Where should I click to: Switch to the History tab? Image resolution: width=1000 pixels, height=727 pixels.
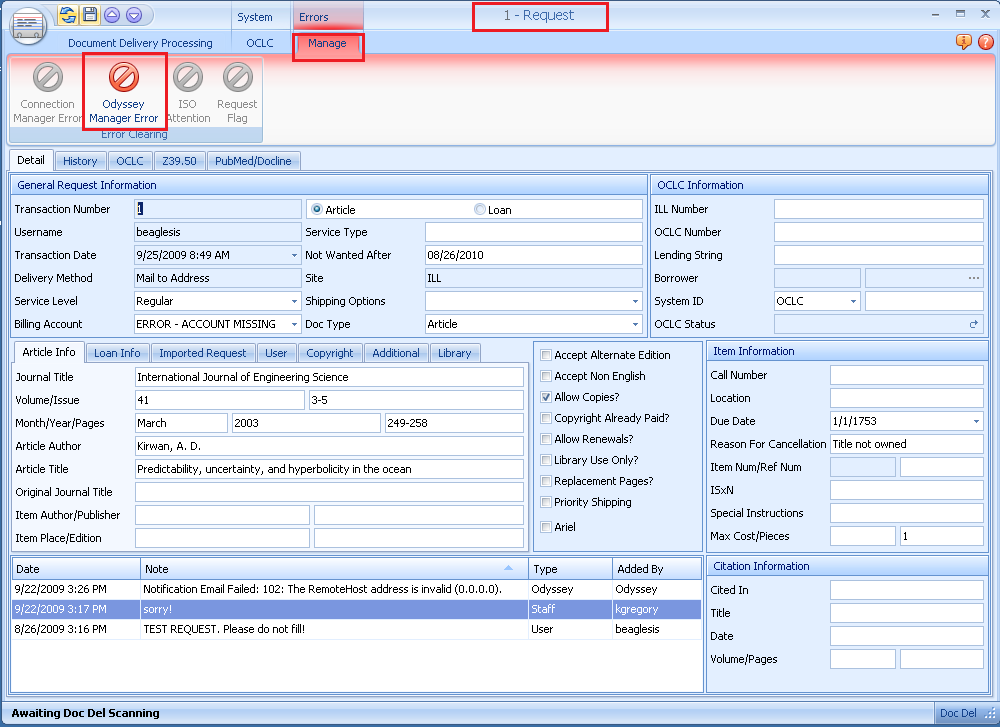(80, 161)
